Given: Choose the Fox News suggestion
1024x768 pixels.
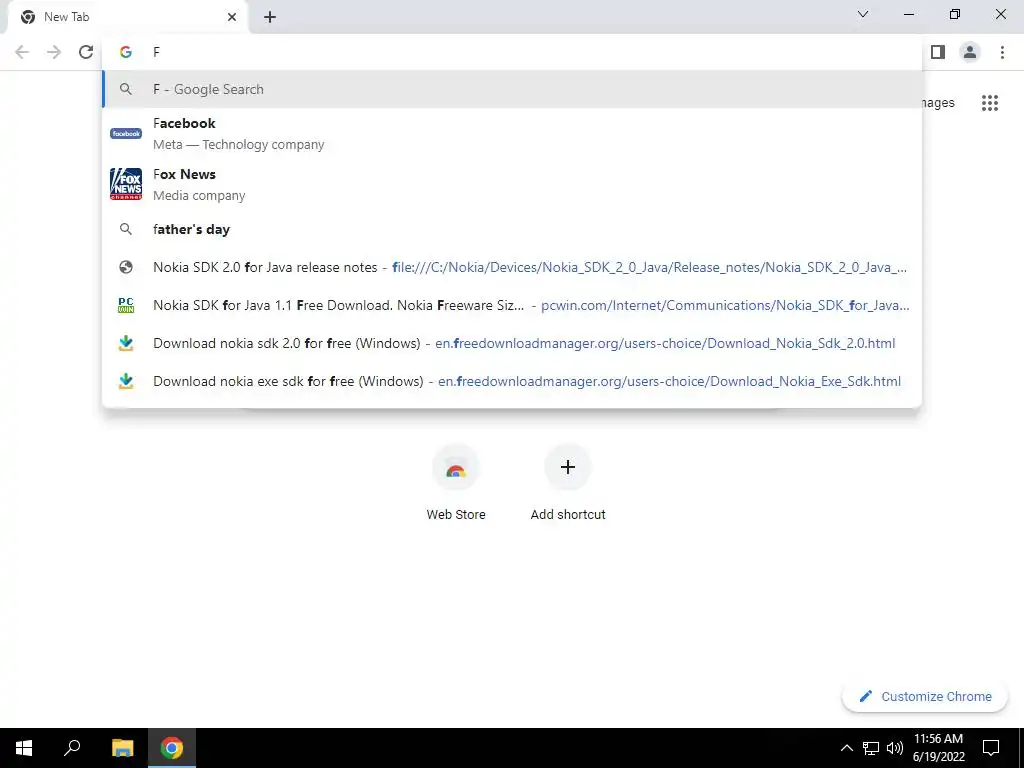Looking at the screenshot, I should pyautogui.click(x=513, y=184).
